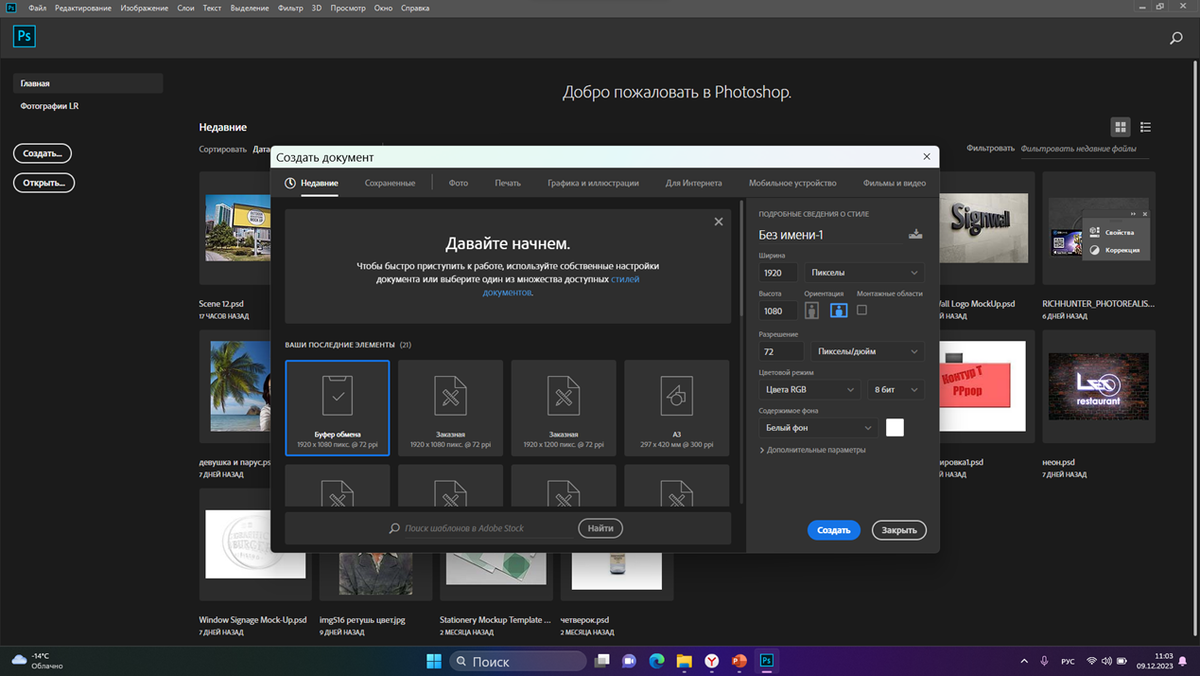Screen dimensions: 1200x676
Task: Click the microphone tray icon
Action: [x=1045, y=661]
